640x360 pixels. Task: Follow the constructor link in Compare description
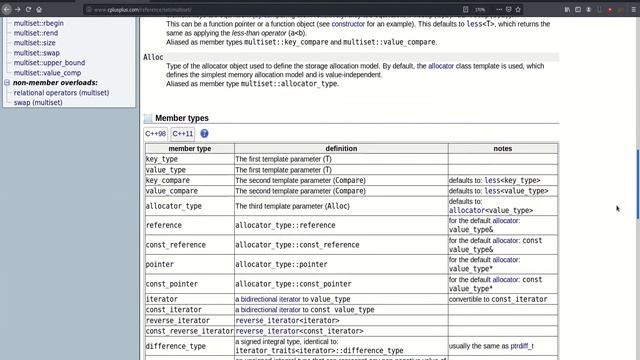coord(348,24)
